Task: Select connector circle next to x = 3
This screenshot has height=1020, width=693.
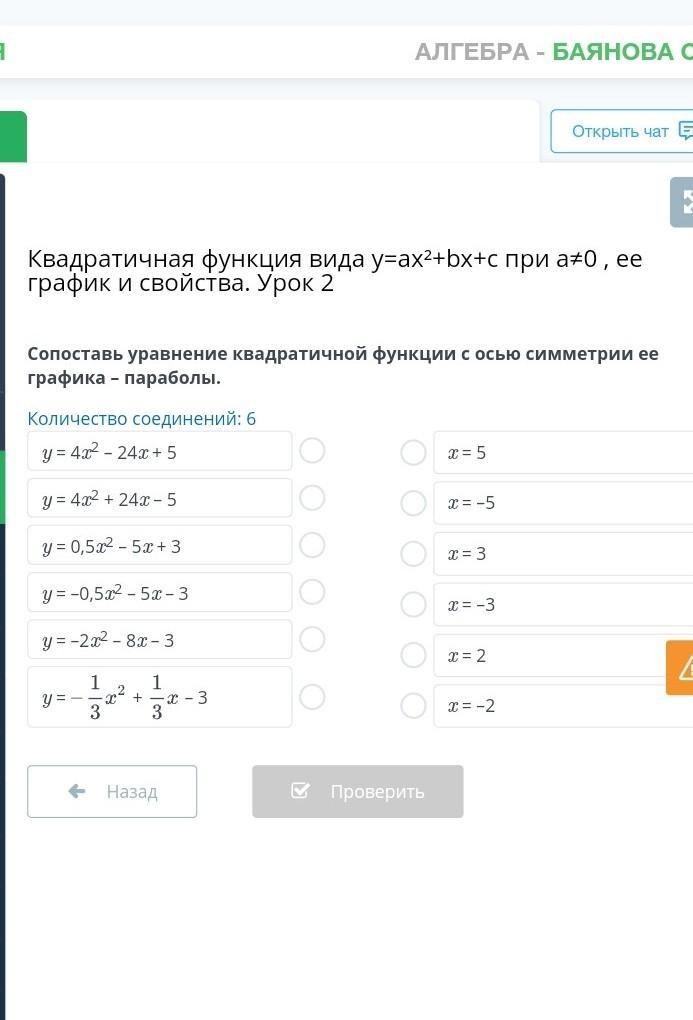Action: 413,554
